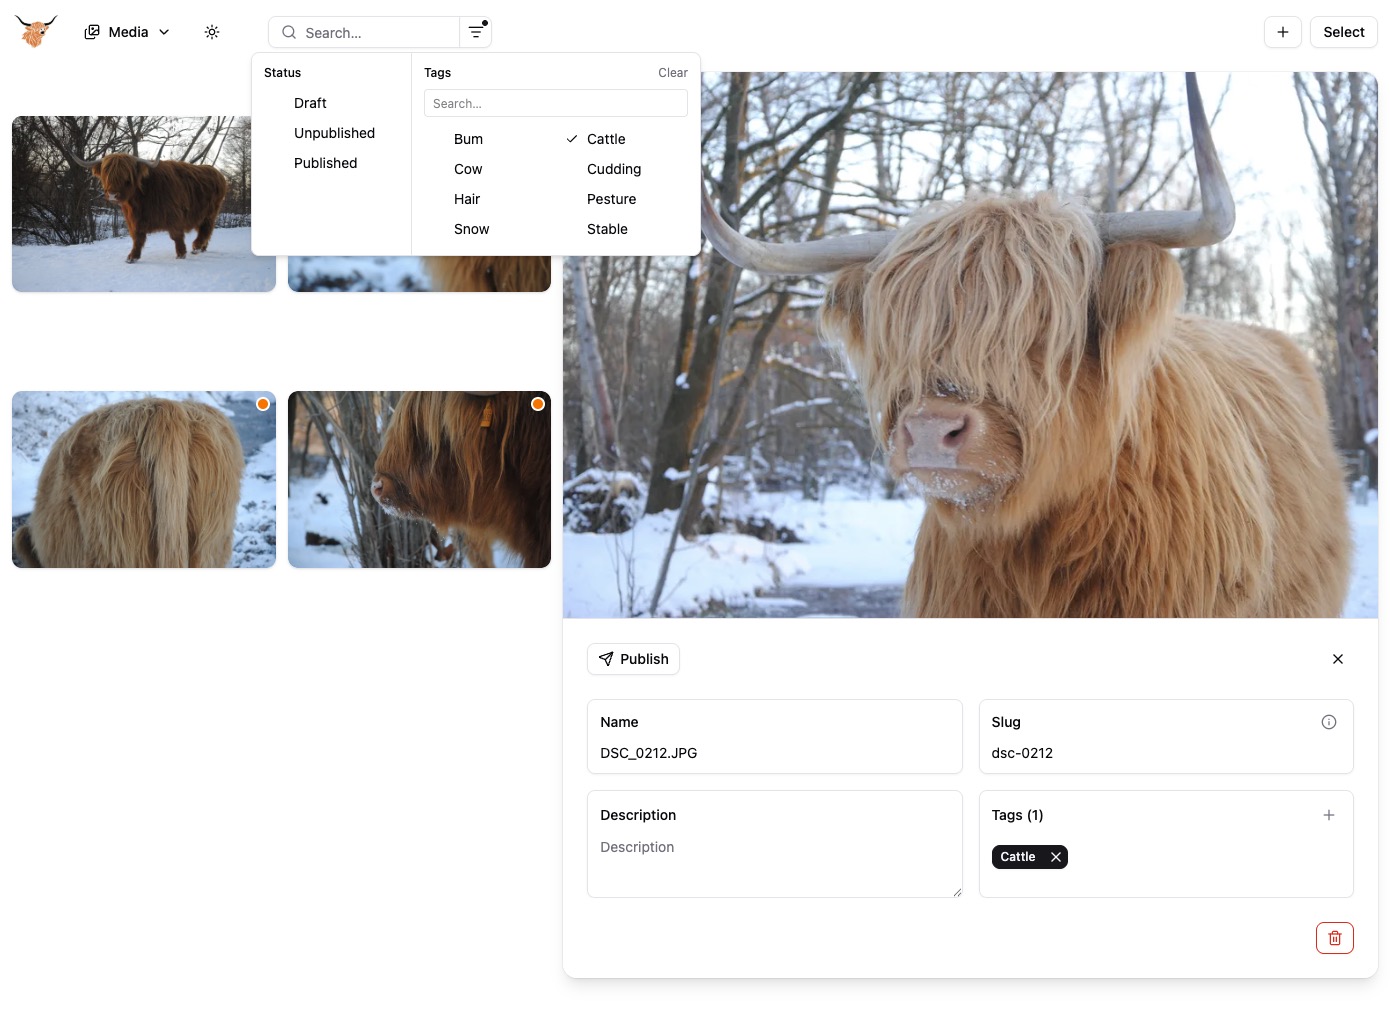
Task: Clear all tag filters
Action: click(672, 72)
